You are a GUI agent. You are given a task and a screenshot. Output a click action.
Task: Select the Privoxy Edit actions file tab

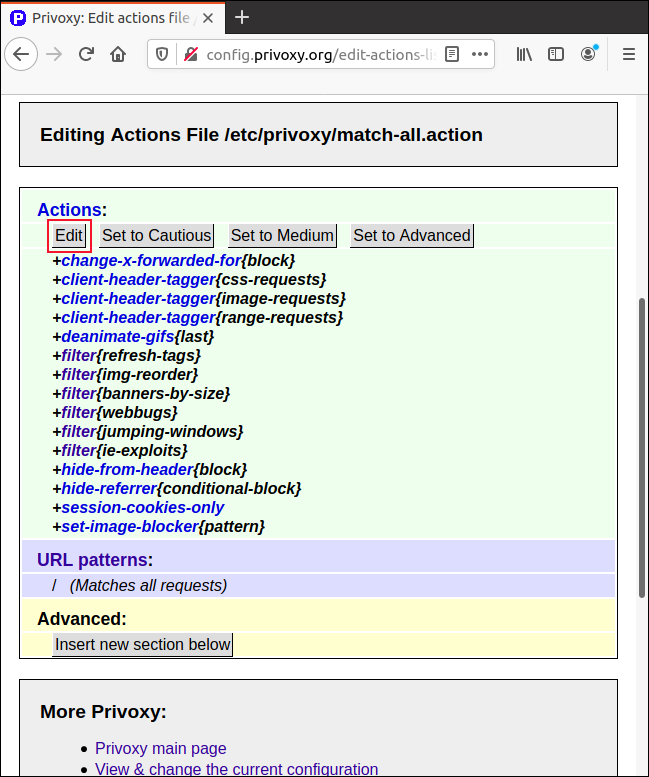point(110,18)
